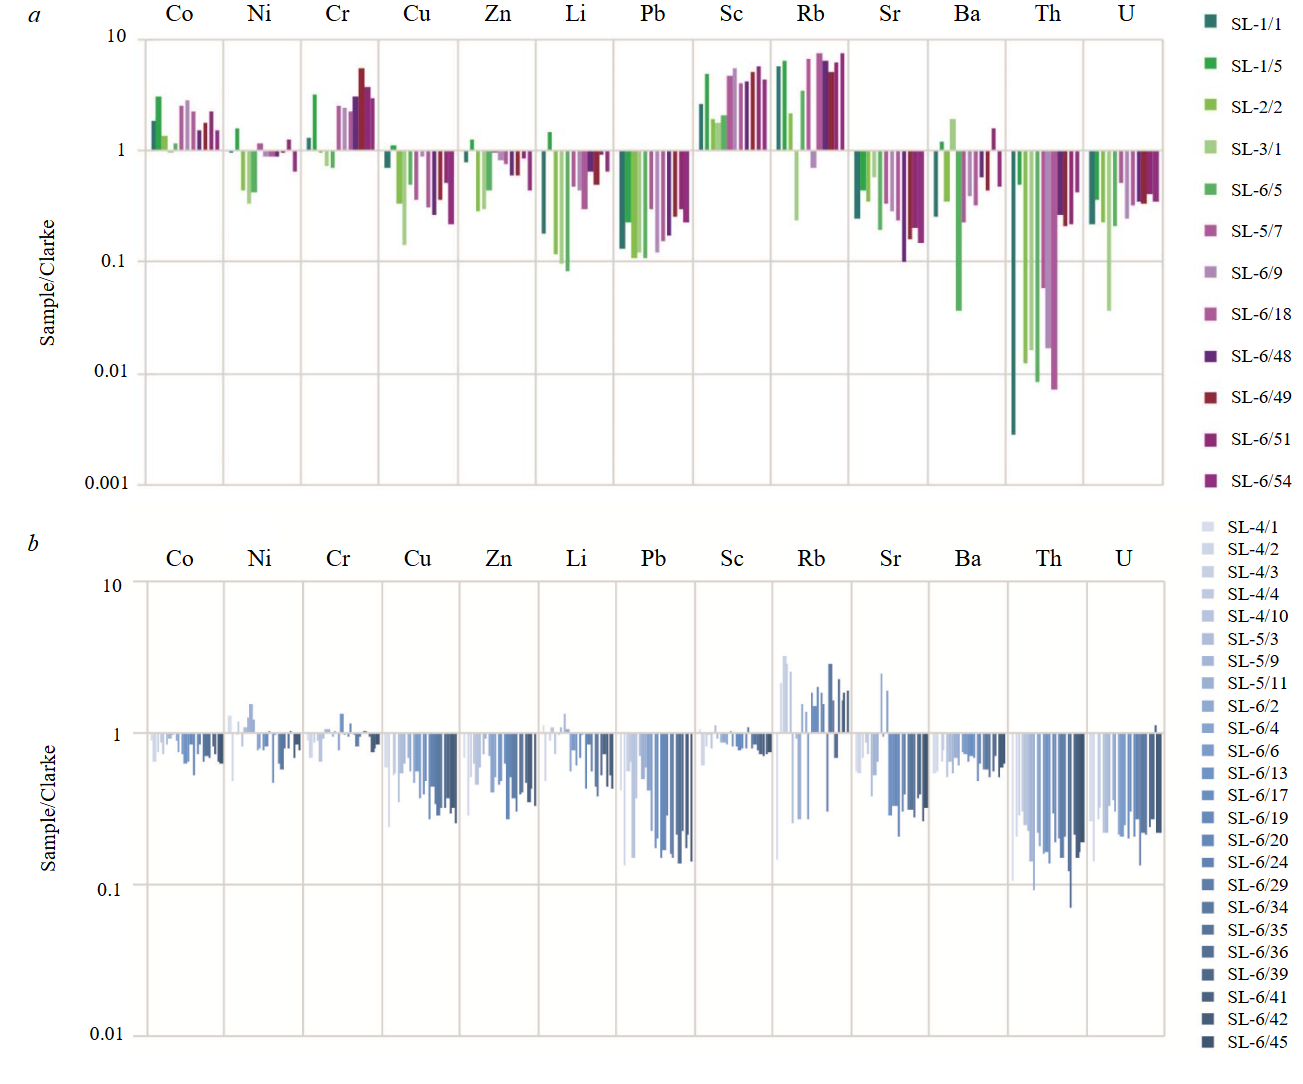Click the Sample/Clarke axis title of chart a
The width and height of the screenshot is (1303, 1084).
coord(47,283)
